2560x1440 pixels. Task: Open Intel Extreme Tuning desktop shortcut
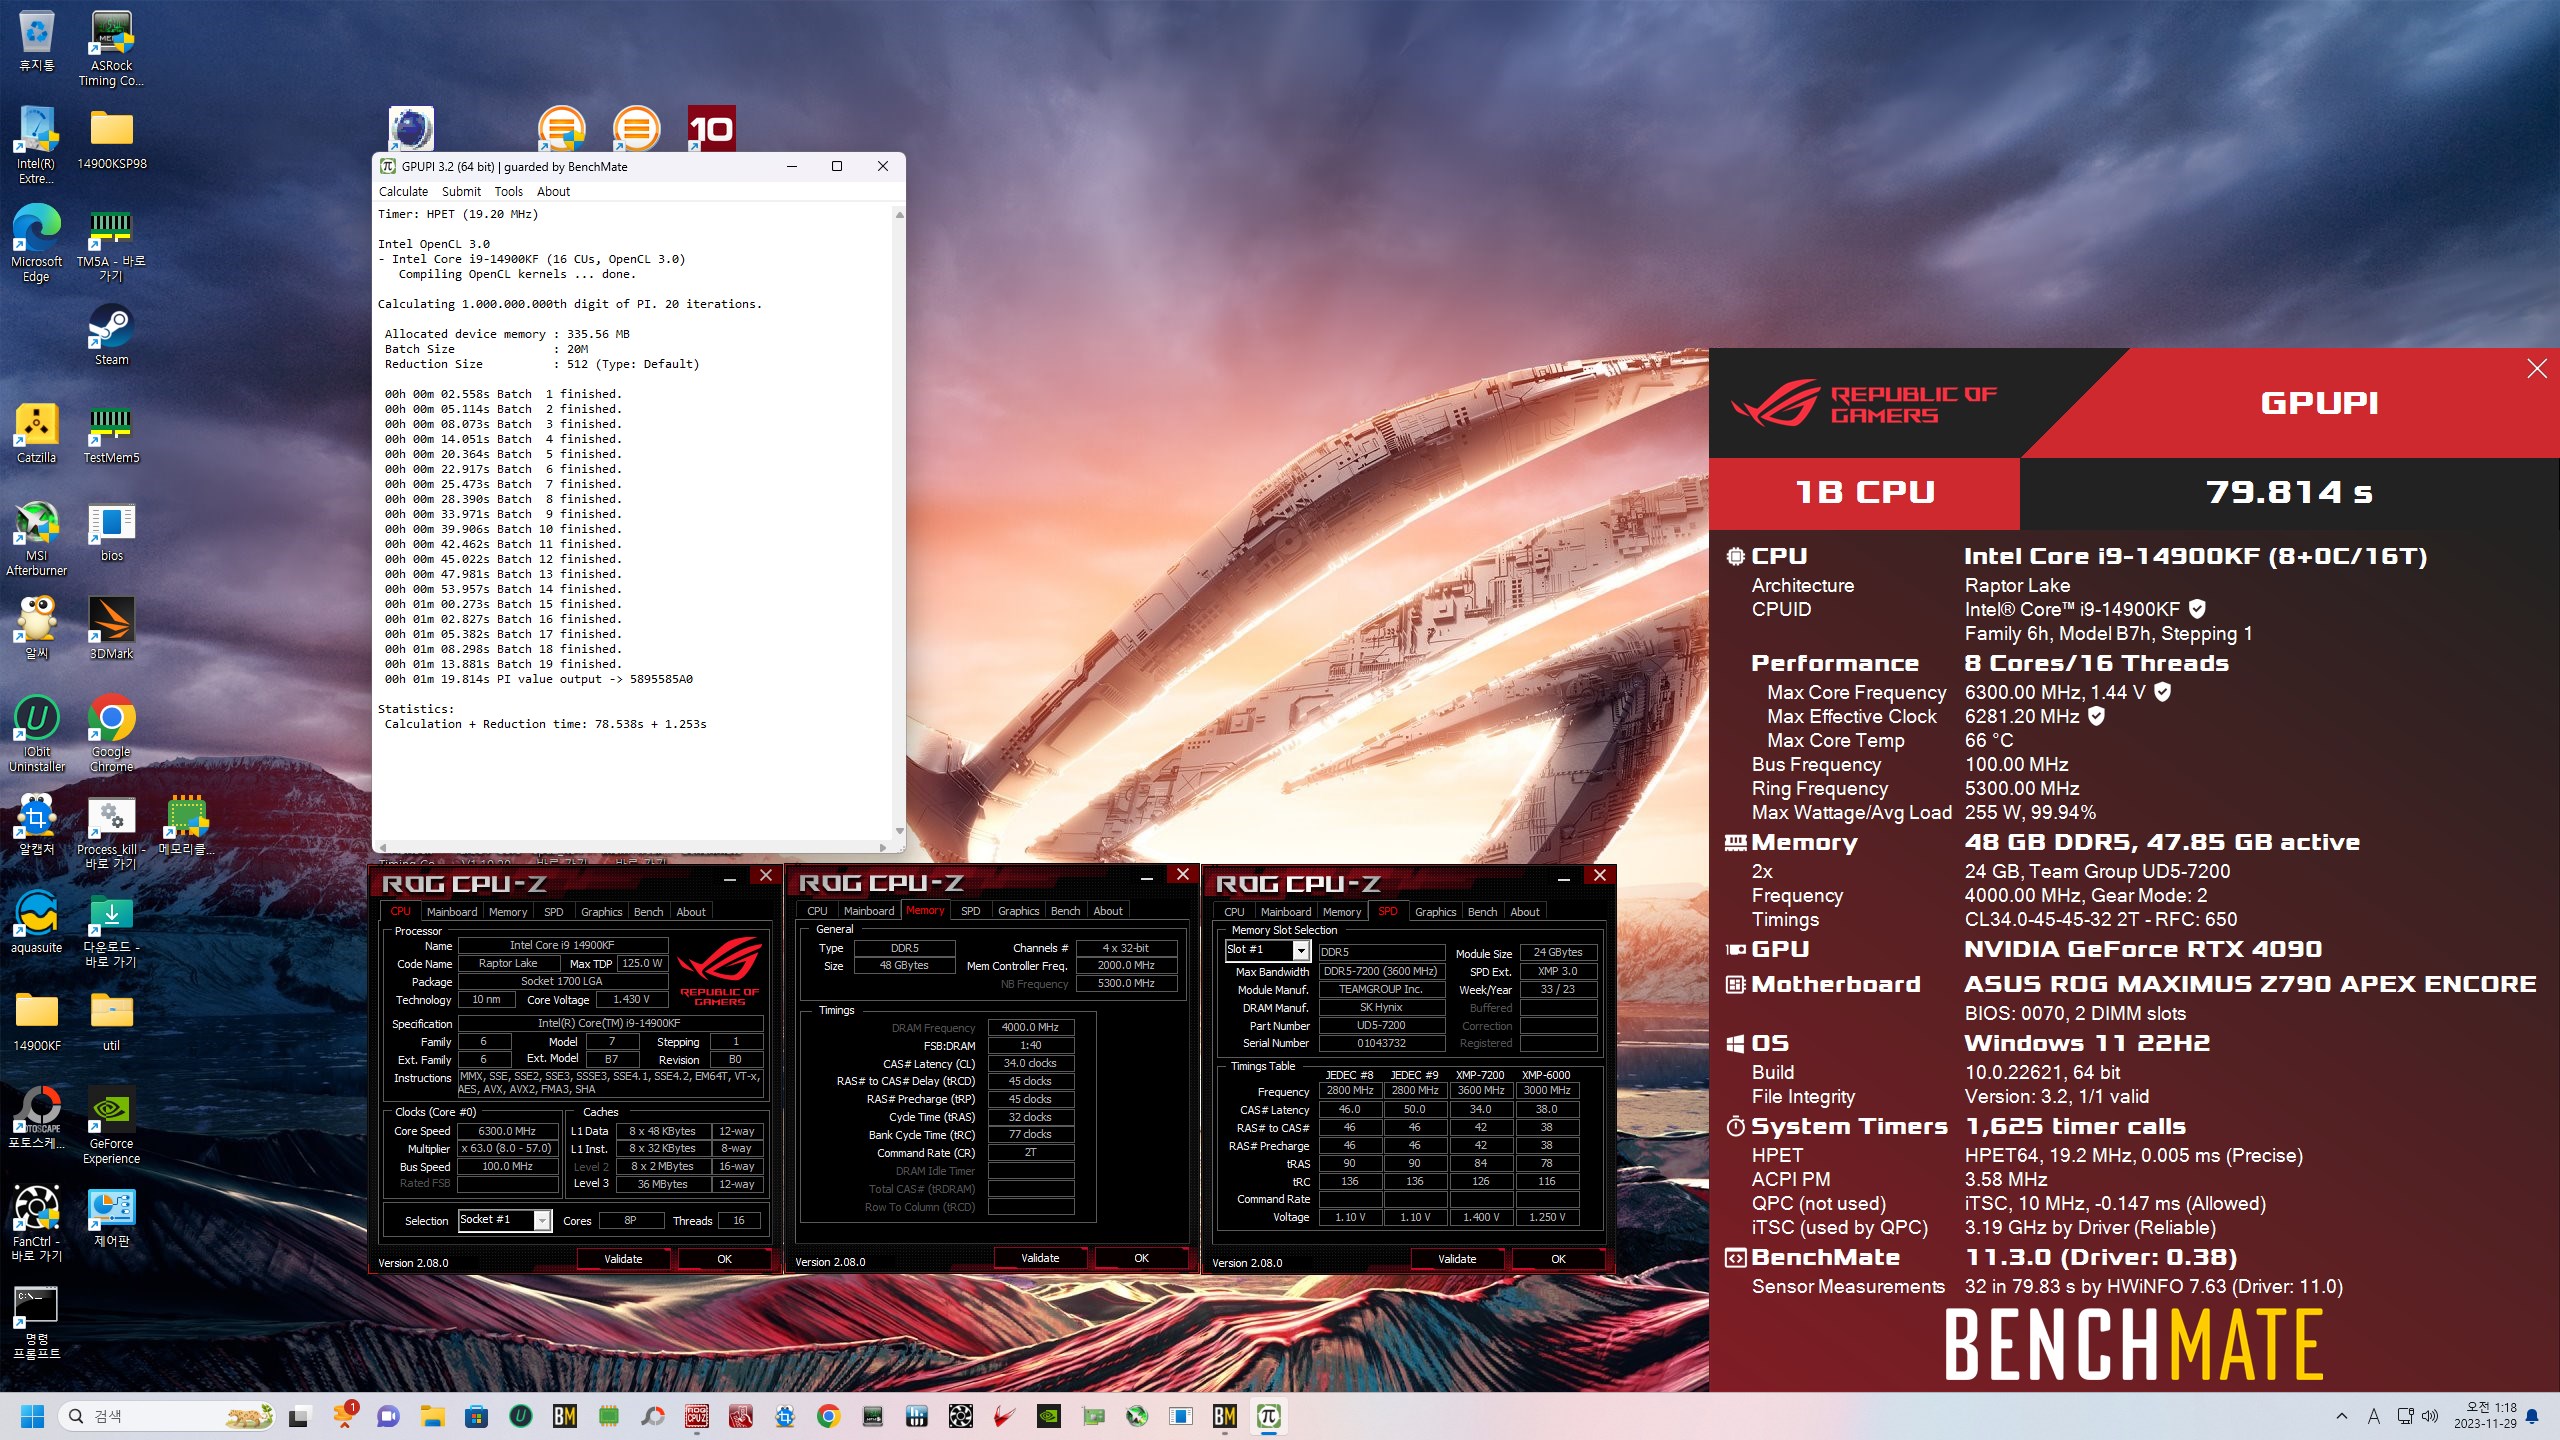(x=36, y=146)
